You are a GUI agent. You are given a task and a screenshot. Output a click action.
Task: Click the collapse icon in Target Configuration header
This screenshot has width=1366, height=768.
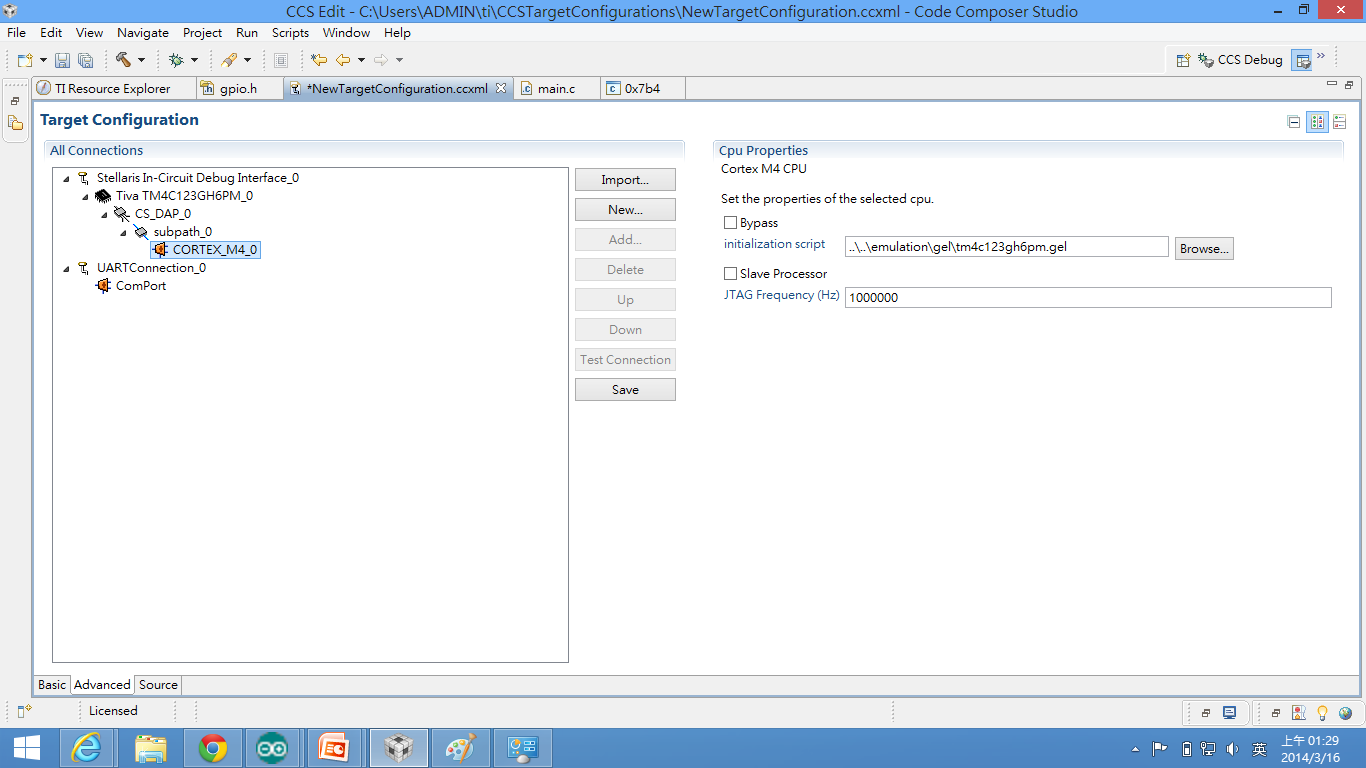1294,122
